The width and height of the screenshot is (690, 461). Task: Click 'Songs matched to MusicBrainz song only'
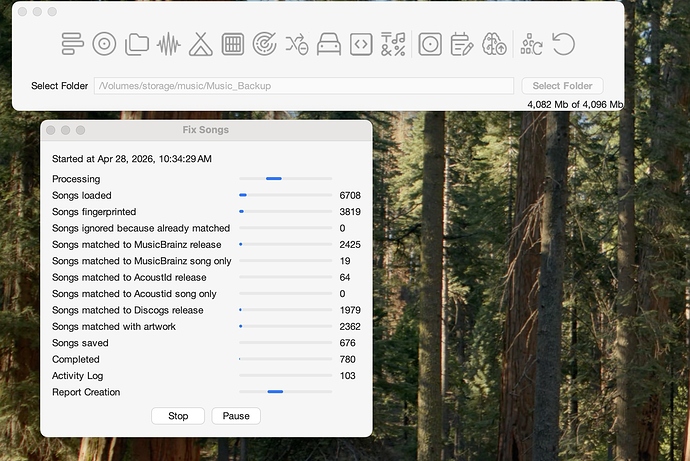point(142,261)
